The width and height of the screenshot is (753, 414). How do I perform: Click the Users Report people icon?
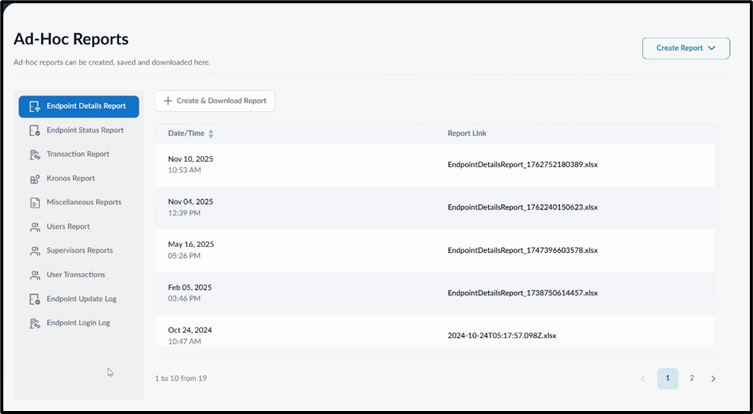pyautogui.click(x=35, y=227)
